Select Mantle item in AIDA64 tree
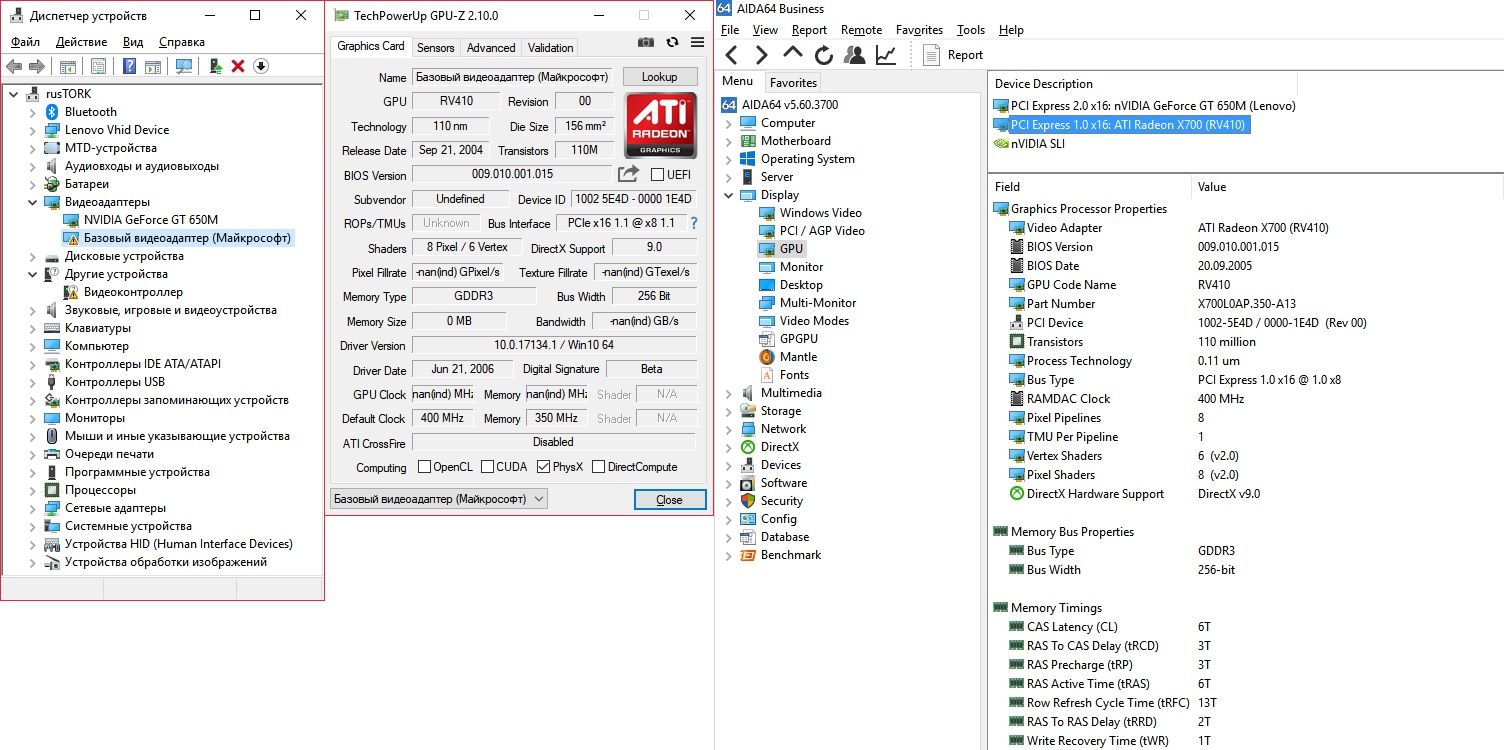 pyautogui.click(x=788, y=357)
